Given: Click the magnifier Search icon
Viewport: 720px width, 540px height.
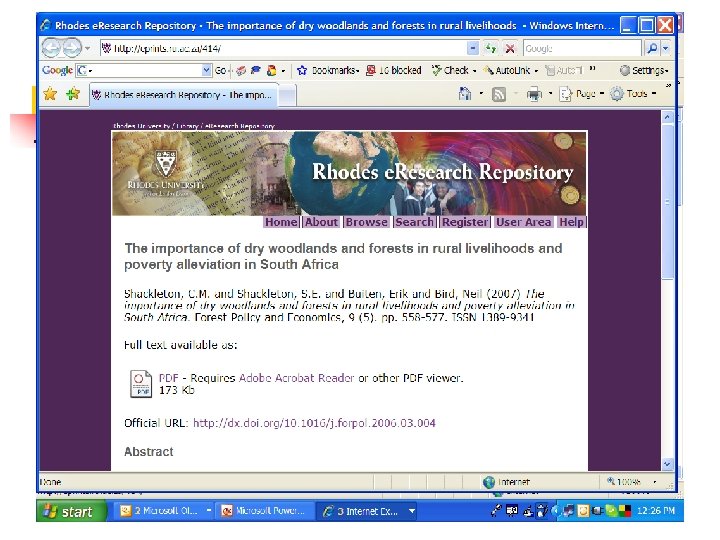Looking at the screenshot, I should coord(652,48).
